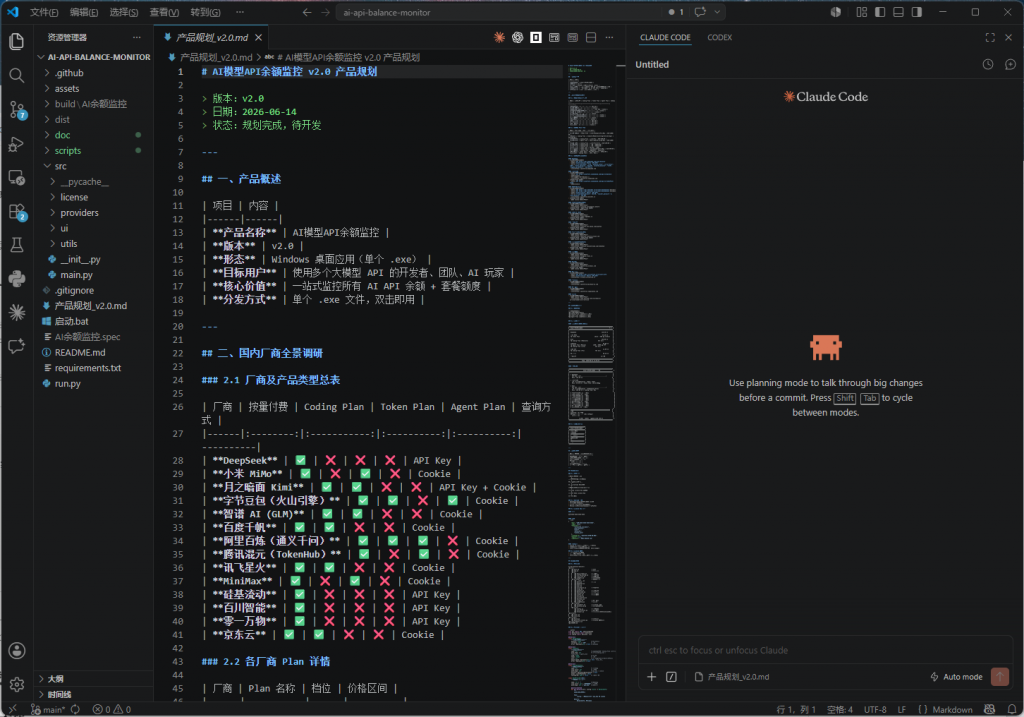The height and width of the screenshot is (717, 1024).
Task: Click the Copilot status icon in status bar
Action: tap(989, 709)
